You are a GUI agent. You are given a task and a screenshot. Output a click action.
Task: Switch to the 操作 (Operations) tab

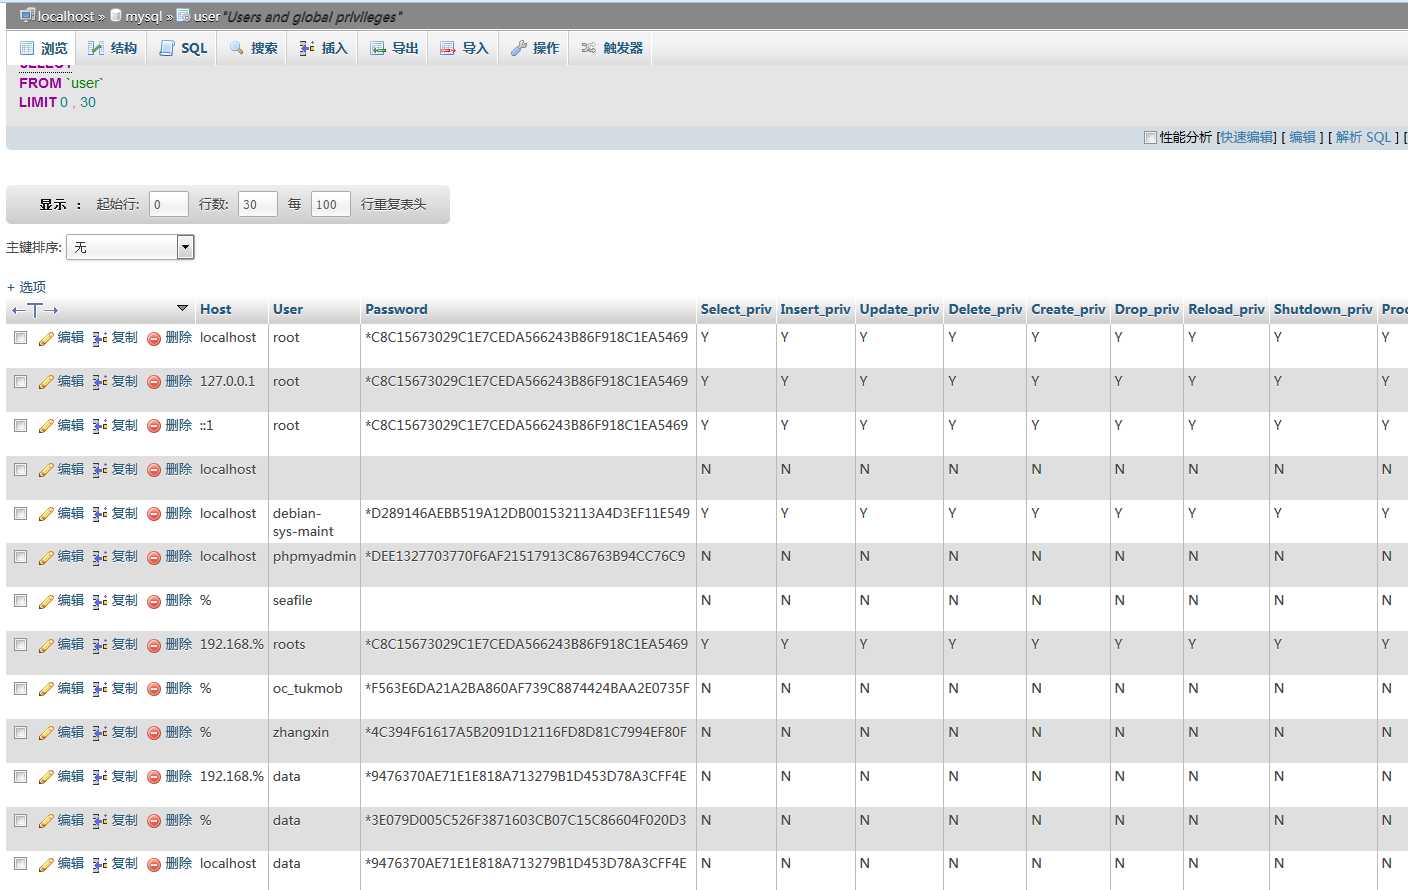point(535,48)
